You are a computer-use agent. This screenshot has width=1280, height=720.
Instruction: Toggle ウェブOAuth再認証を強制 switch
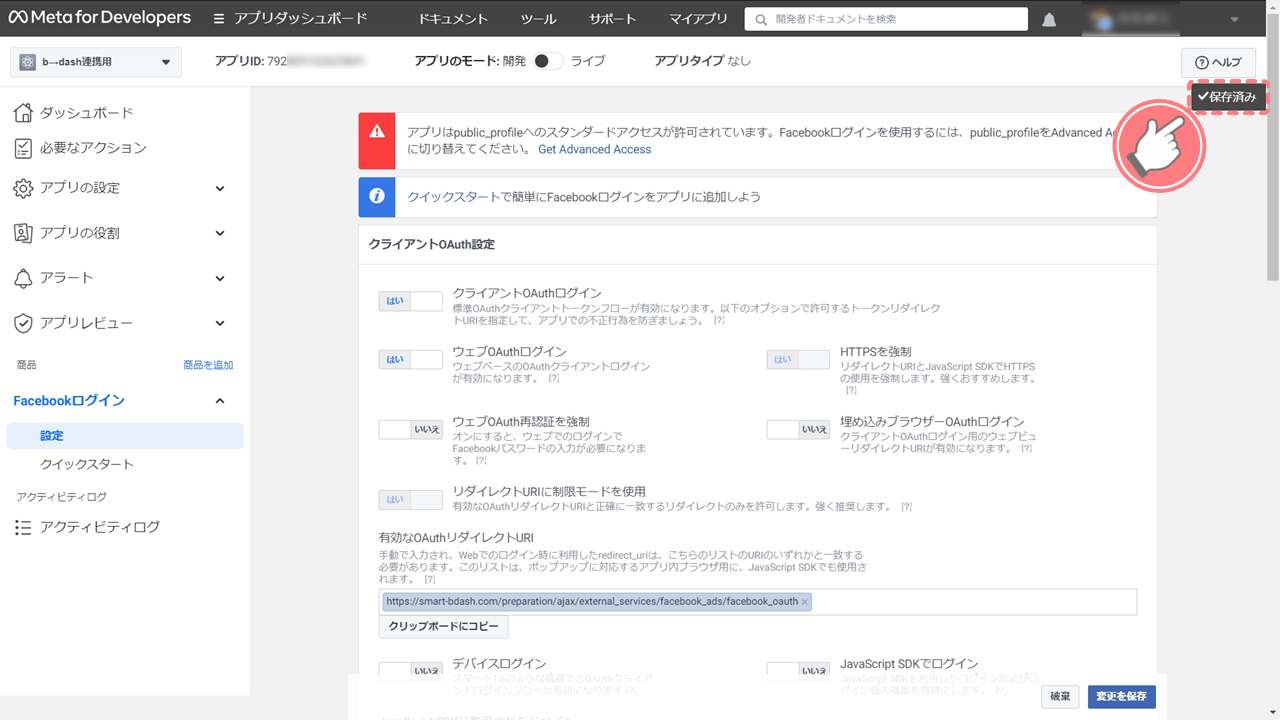(x=410, y=430)
